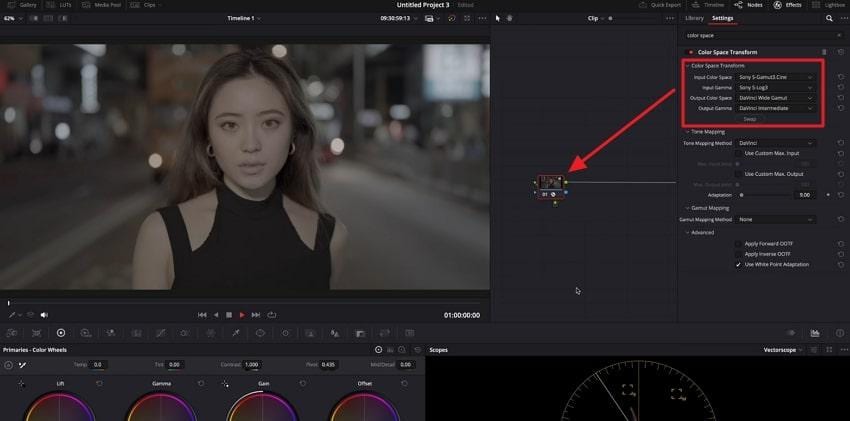Uncheck Use White Point Adaptation

[738, 264]
